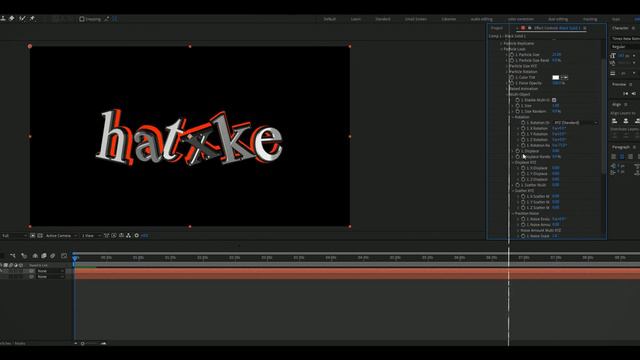Toggle stopwatch for 1. X Scatter Multi
Viewport: 640px width, 360px height.
pyautogui.click(x=523, y=196)
